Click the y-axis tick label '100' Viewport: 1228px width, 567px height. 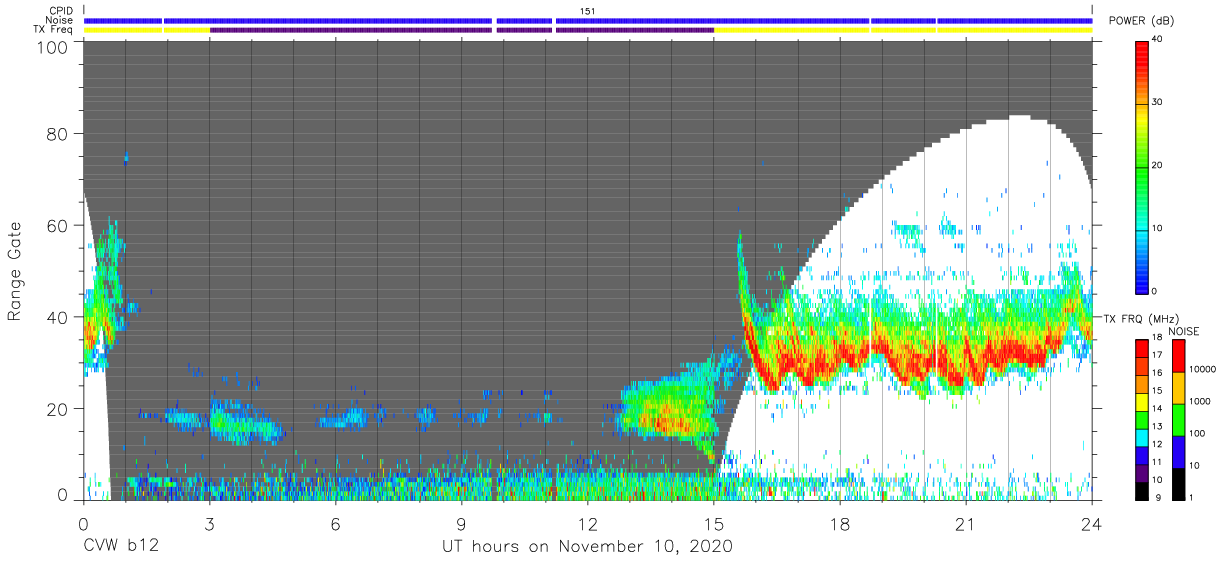click(50, 47)
